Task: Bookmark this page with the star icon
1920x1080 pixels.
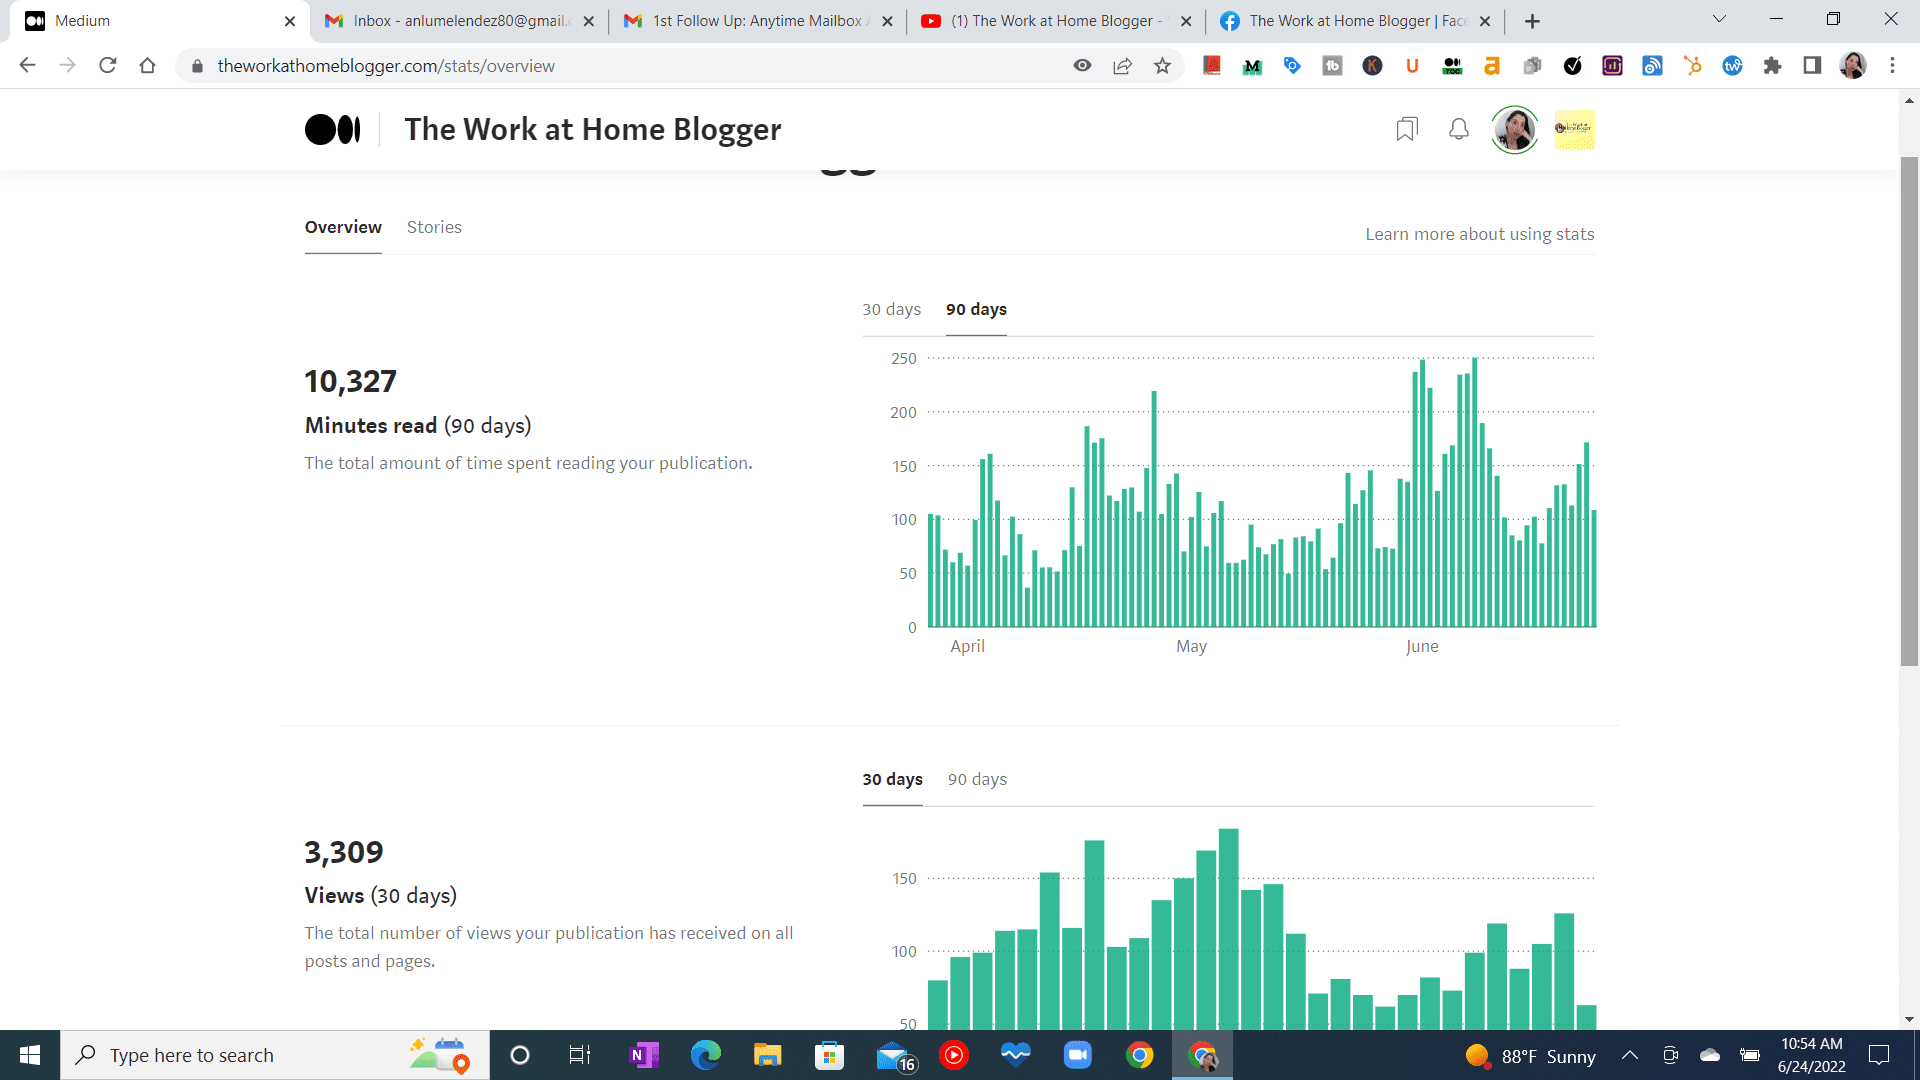Action: (x=1162, y=65)
